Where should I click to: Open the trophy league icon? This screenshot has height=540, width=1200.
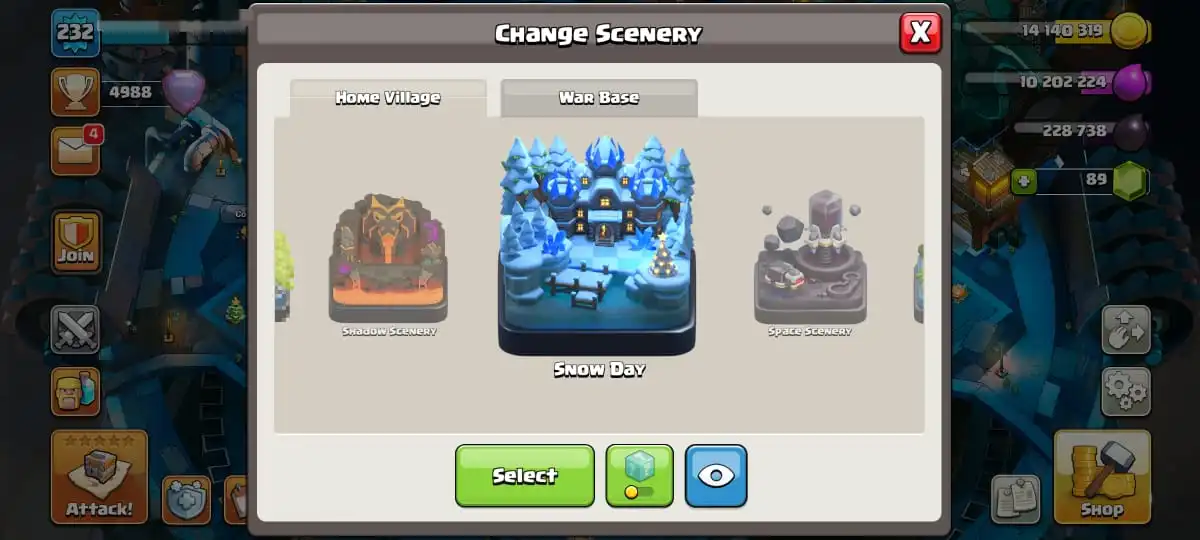click(x=75, y=92)
